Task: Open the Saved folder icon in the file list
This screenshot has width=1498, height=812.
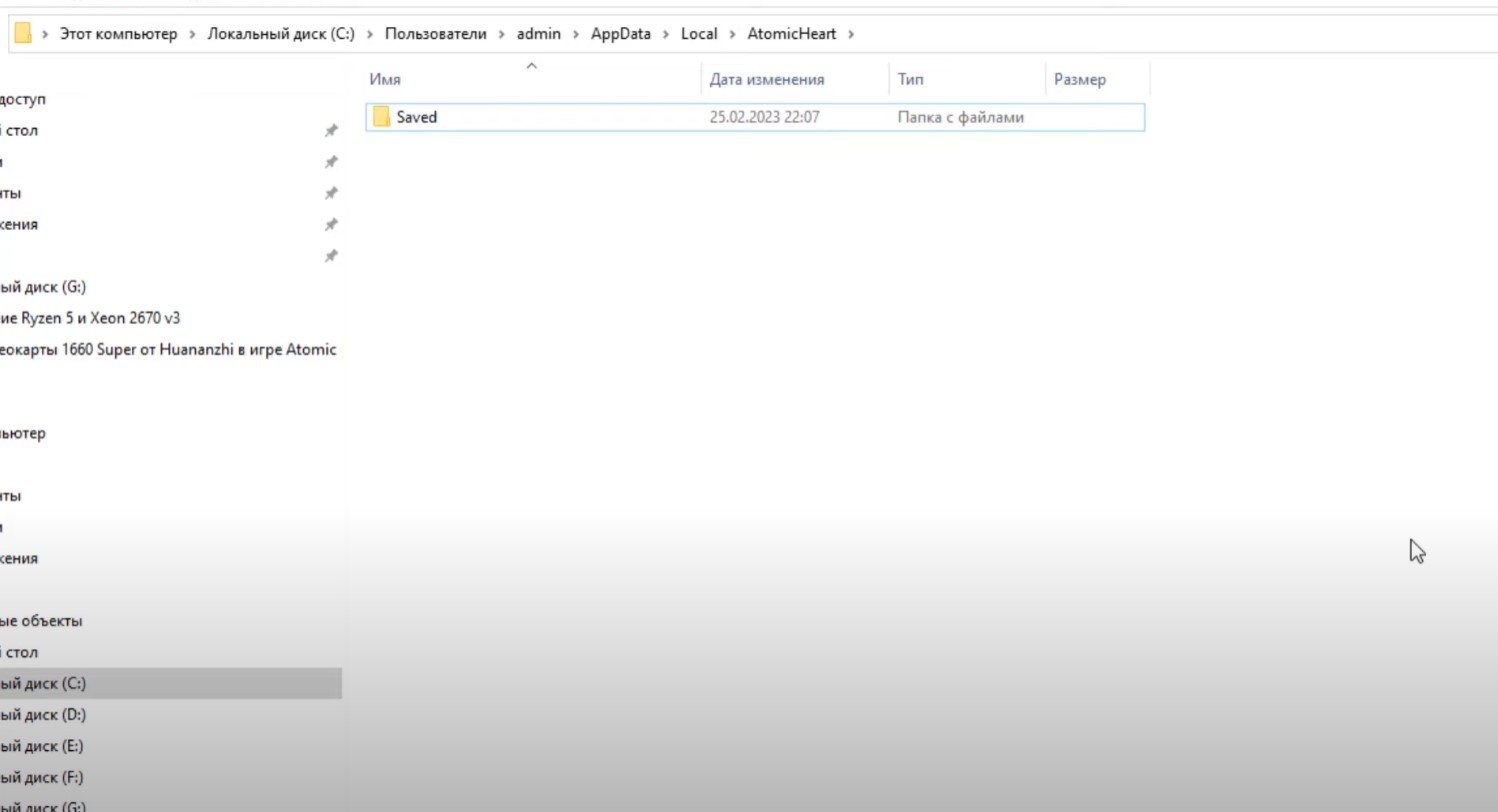Action: (x=381, y=117)
